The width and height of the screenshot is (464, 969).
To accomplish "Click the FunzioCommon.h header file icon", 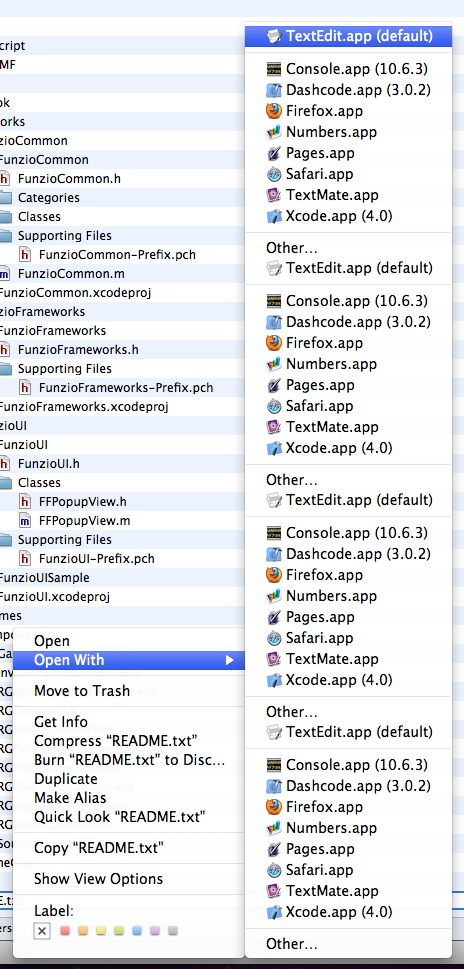I will [x=5, y=179].
